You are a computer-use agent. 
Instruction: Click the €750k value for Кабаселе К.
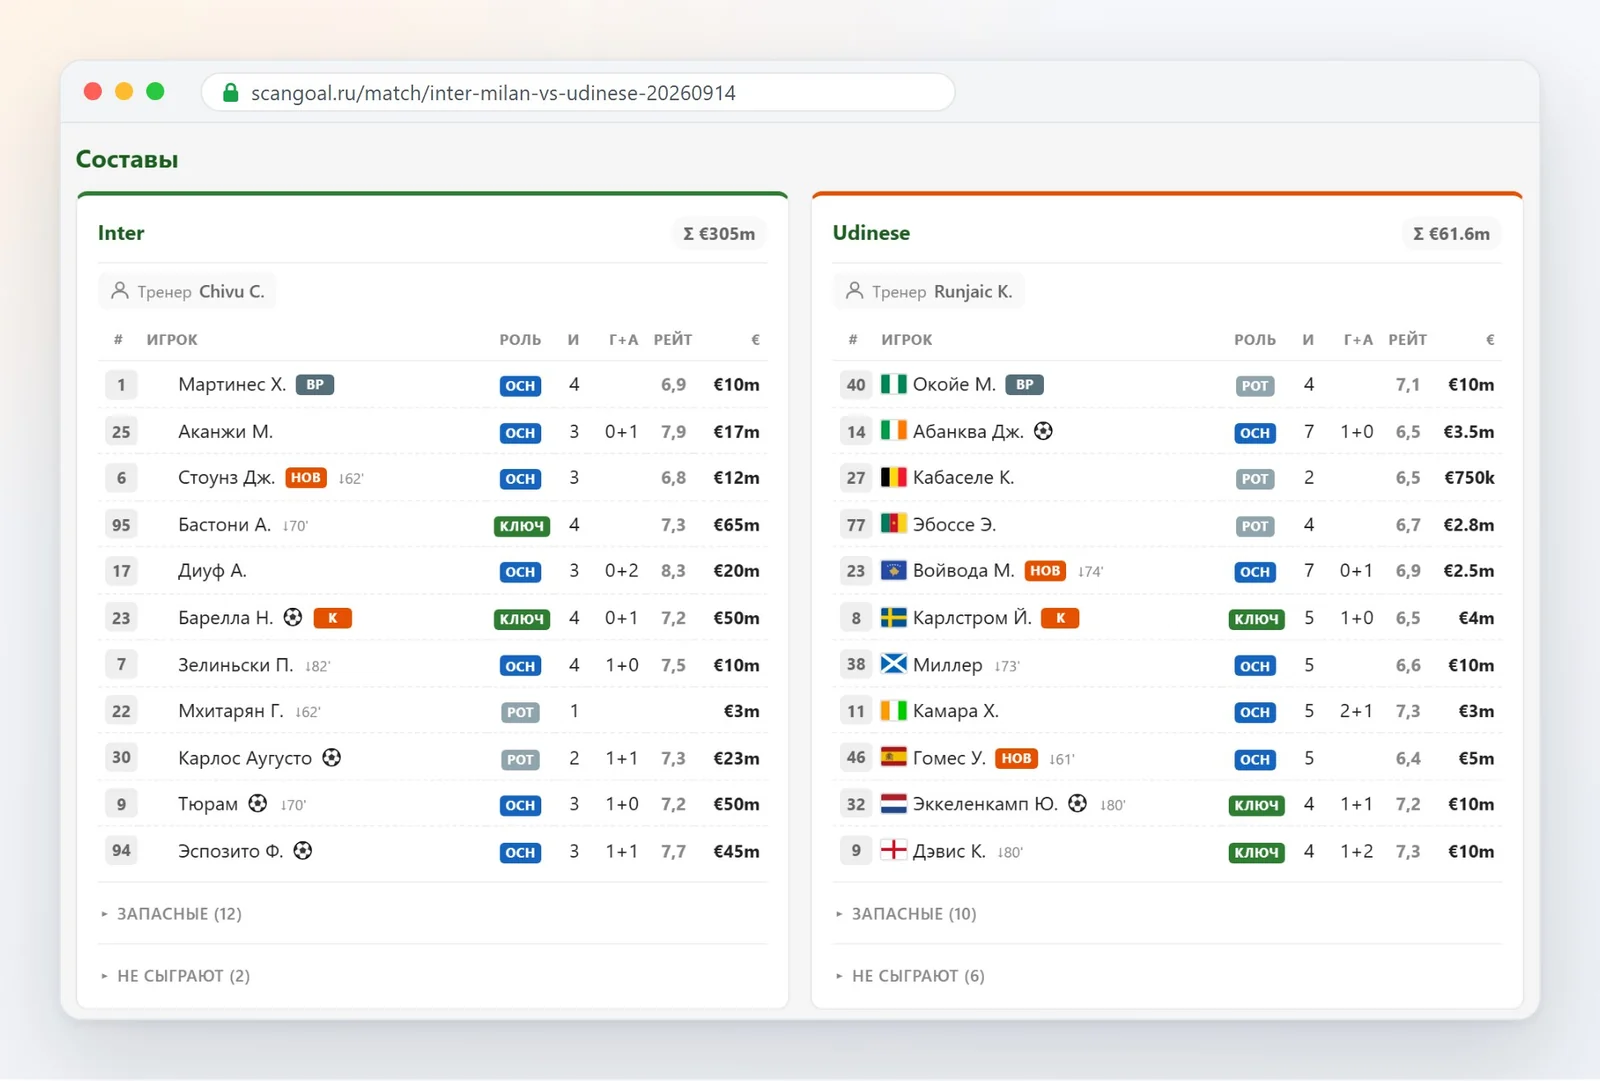[1469, 477]
